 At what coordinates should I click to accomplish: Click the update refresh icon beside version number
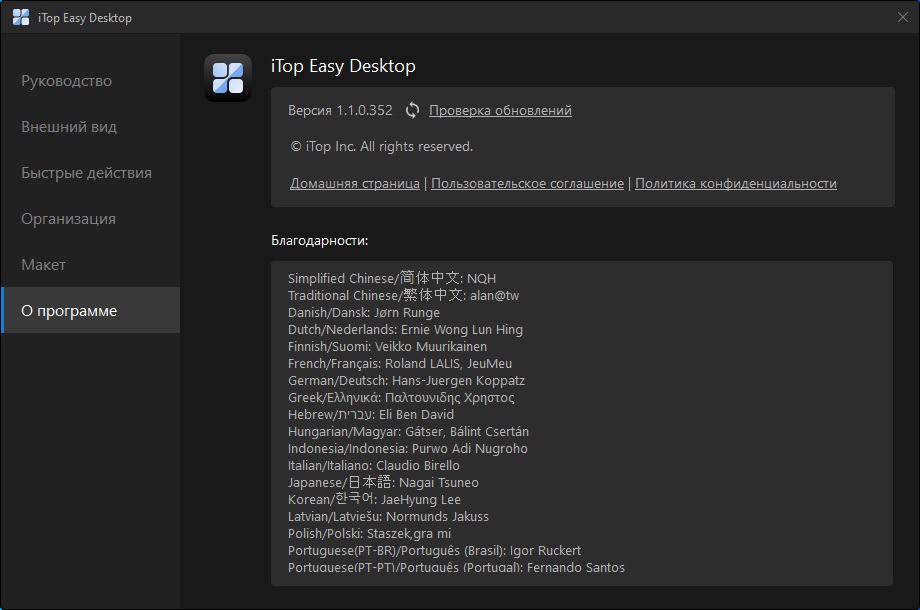point(412,111)
